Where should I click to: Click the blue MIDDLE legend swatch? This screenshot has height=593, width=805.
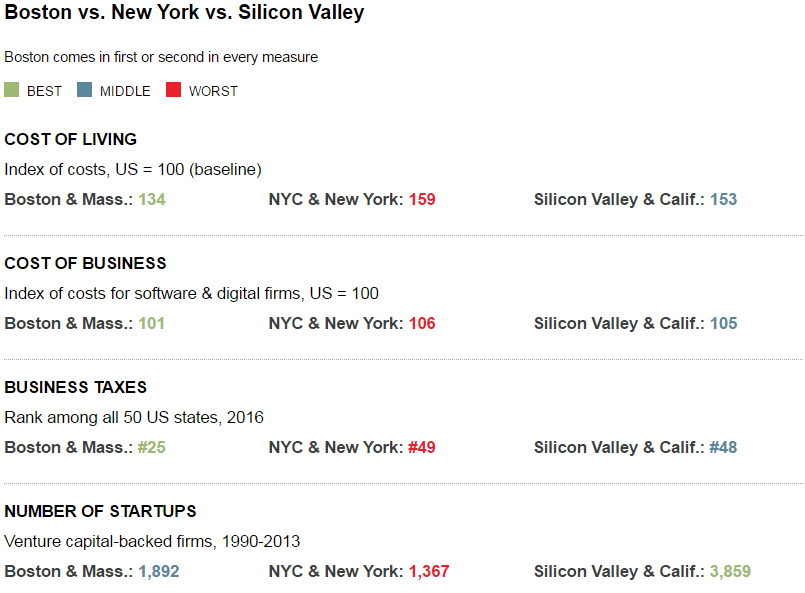84,90
